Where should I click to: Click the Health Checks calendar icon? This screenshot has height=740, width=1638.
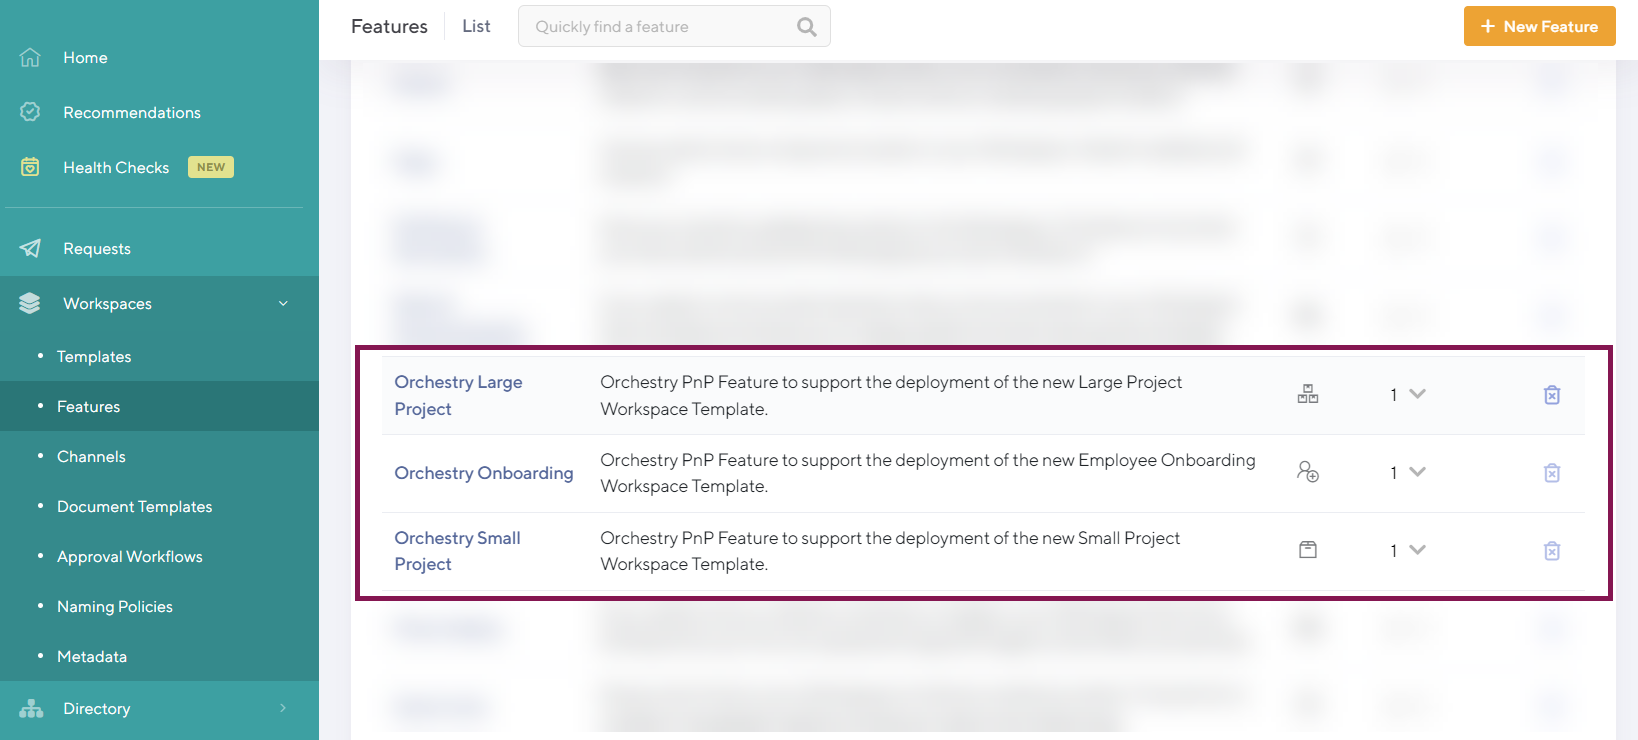pyautogui.click(x=30, y=167)
